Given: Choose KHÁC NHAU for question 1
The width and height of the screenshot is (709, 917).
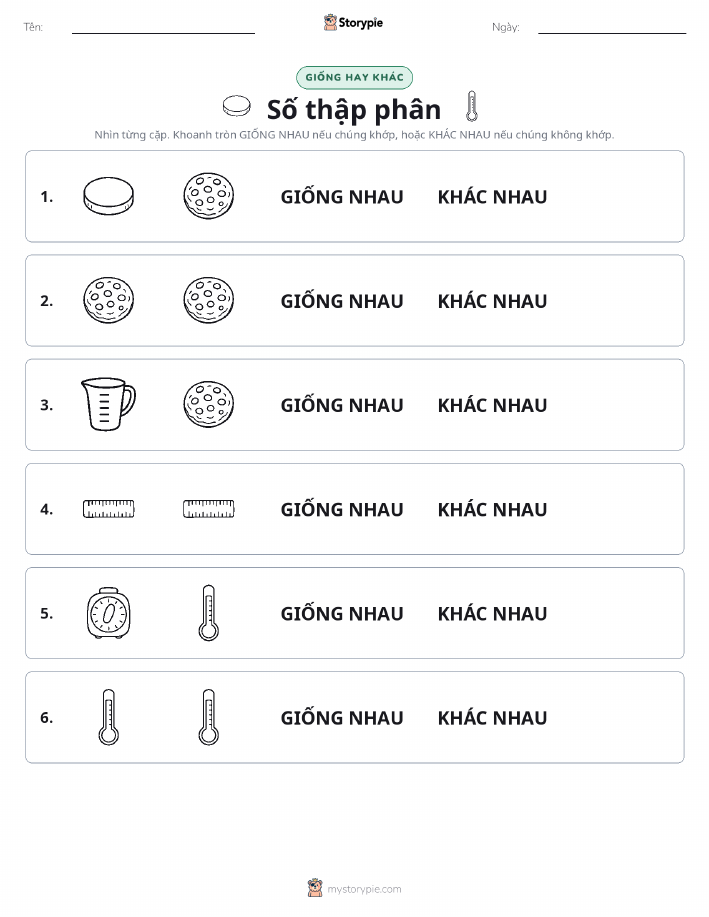Looking at the screenshot, I should [493, 196].
